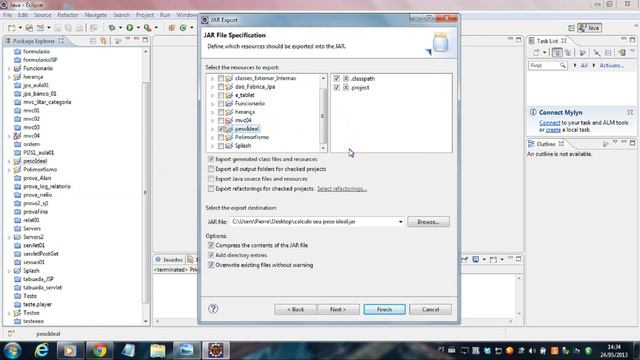The image size is (640, 360).
Task: Click the JAR Export help question icon
Action: 213,309
